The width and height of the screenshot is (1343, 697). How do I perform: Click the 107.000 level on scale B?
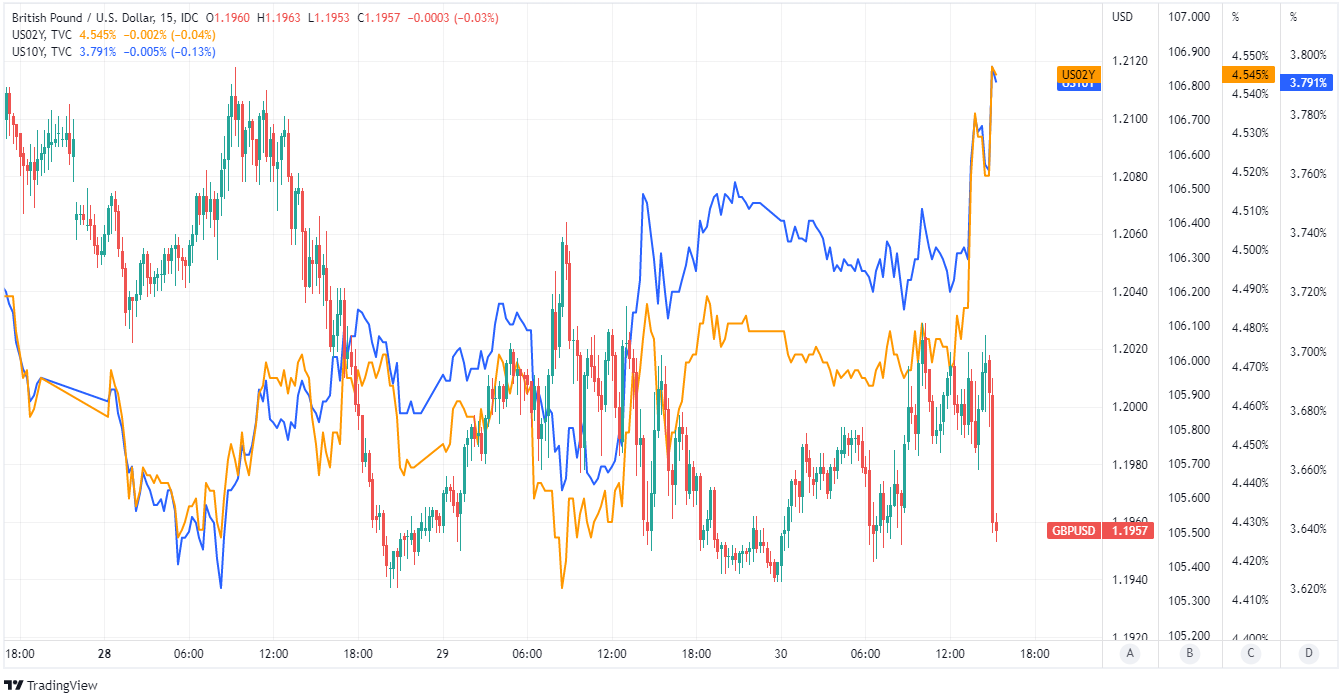pos(1189,17)
